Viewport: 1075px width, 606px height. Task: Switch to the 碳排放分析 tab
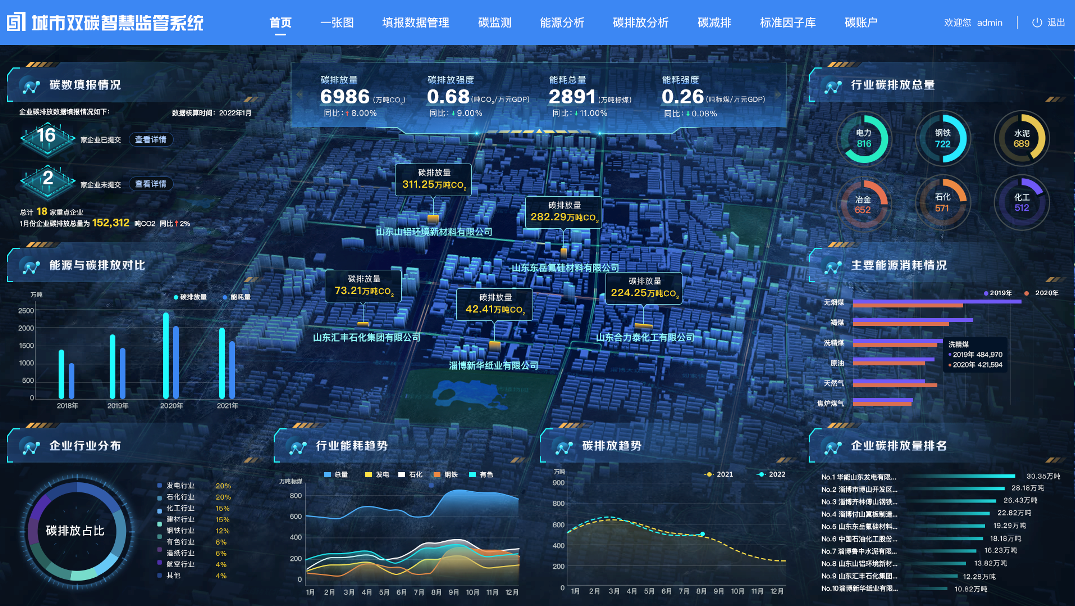tap(640, 22)
